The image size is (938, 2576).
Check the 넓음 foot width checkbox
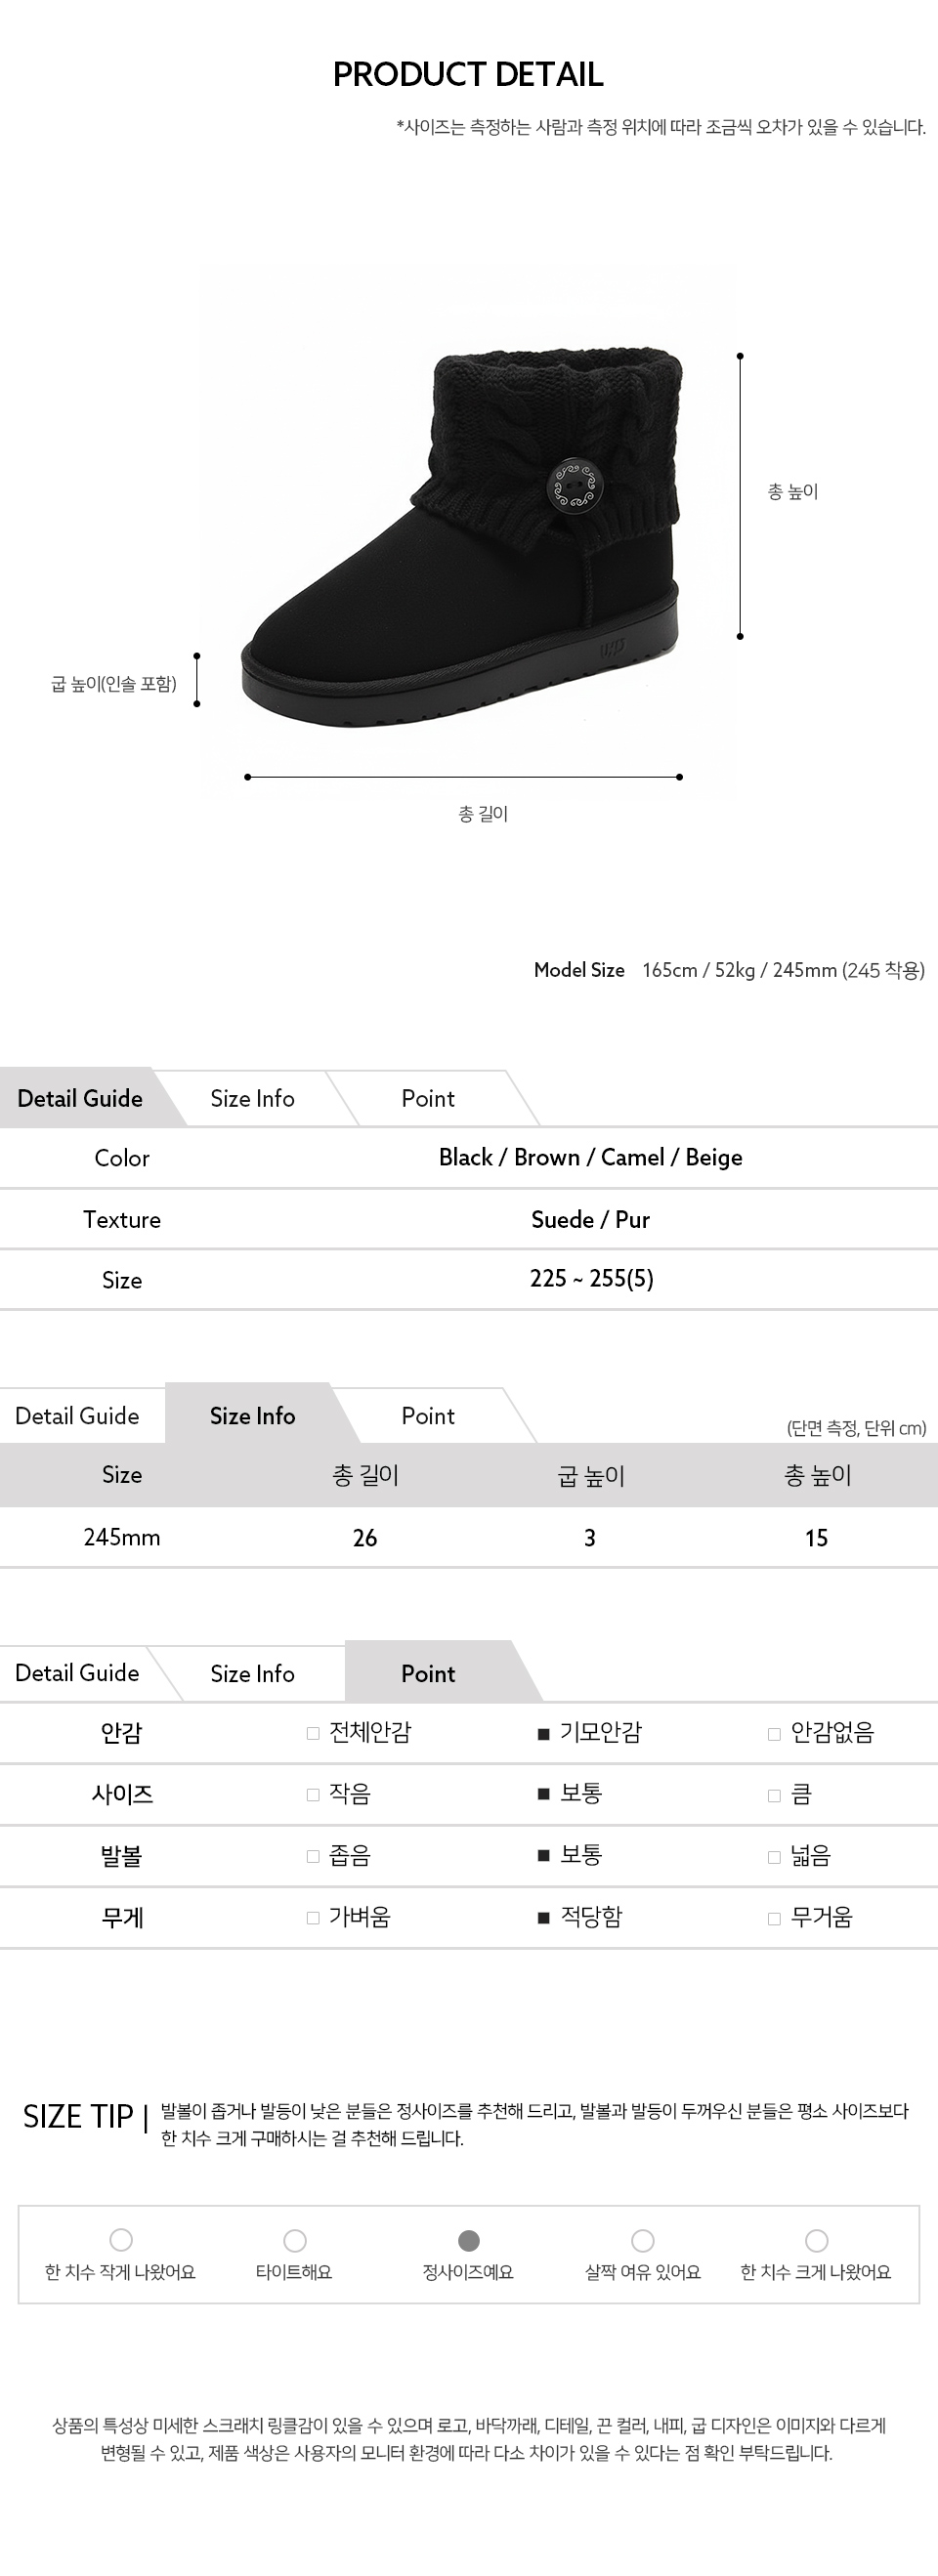point(774,1857)
